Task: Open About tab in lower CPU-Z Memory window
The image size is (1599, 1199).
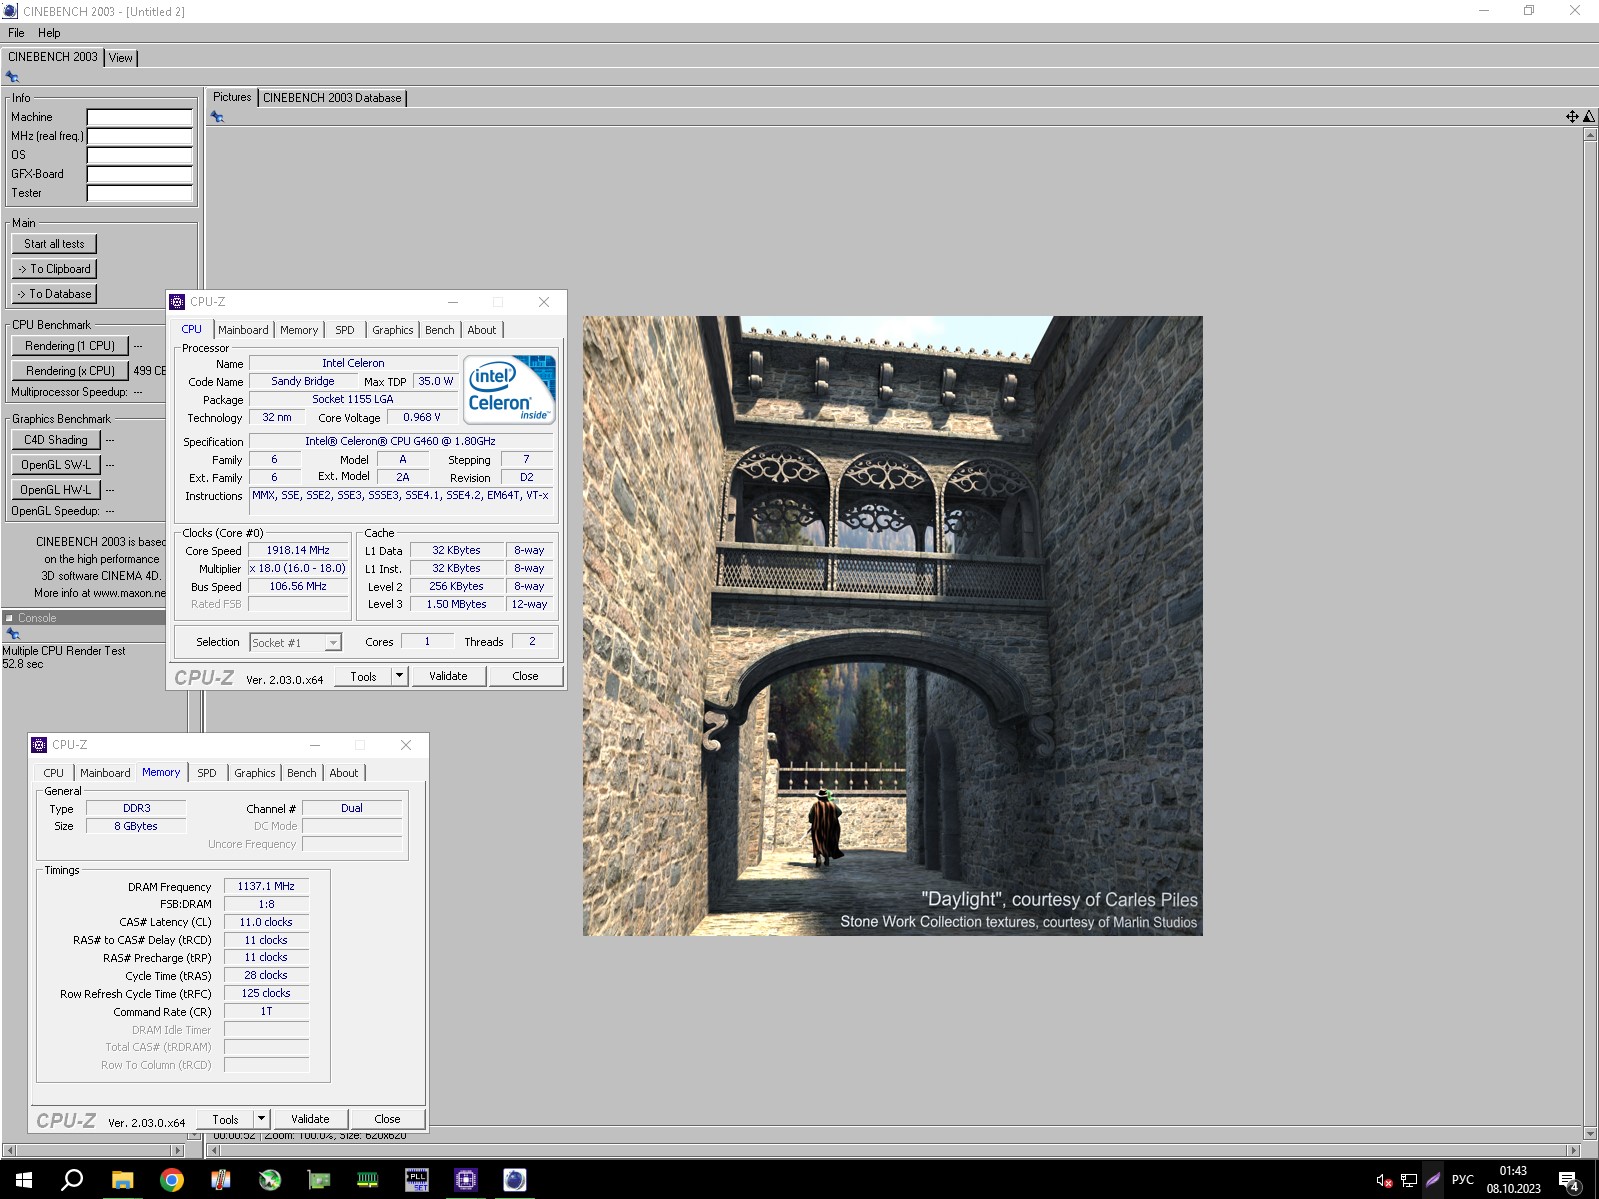Action: pyautogui.click(x=344, y=773)
